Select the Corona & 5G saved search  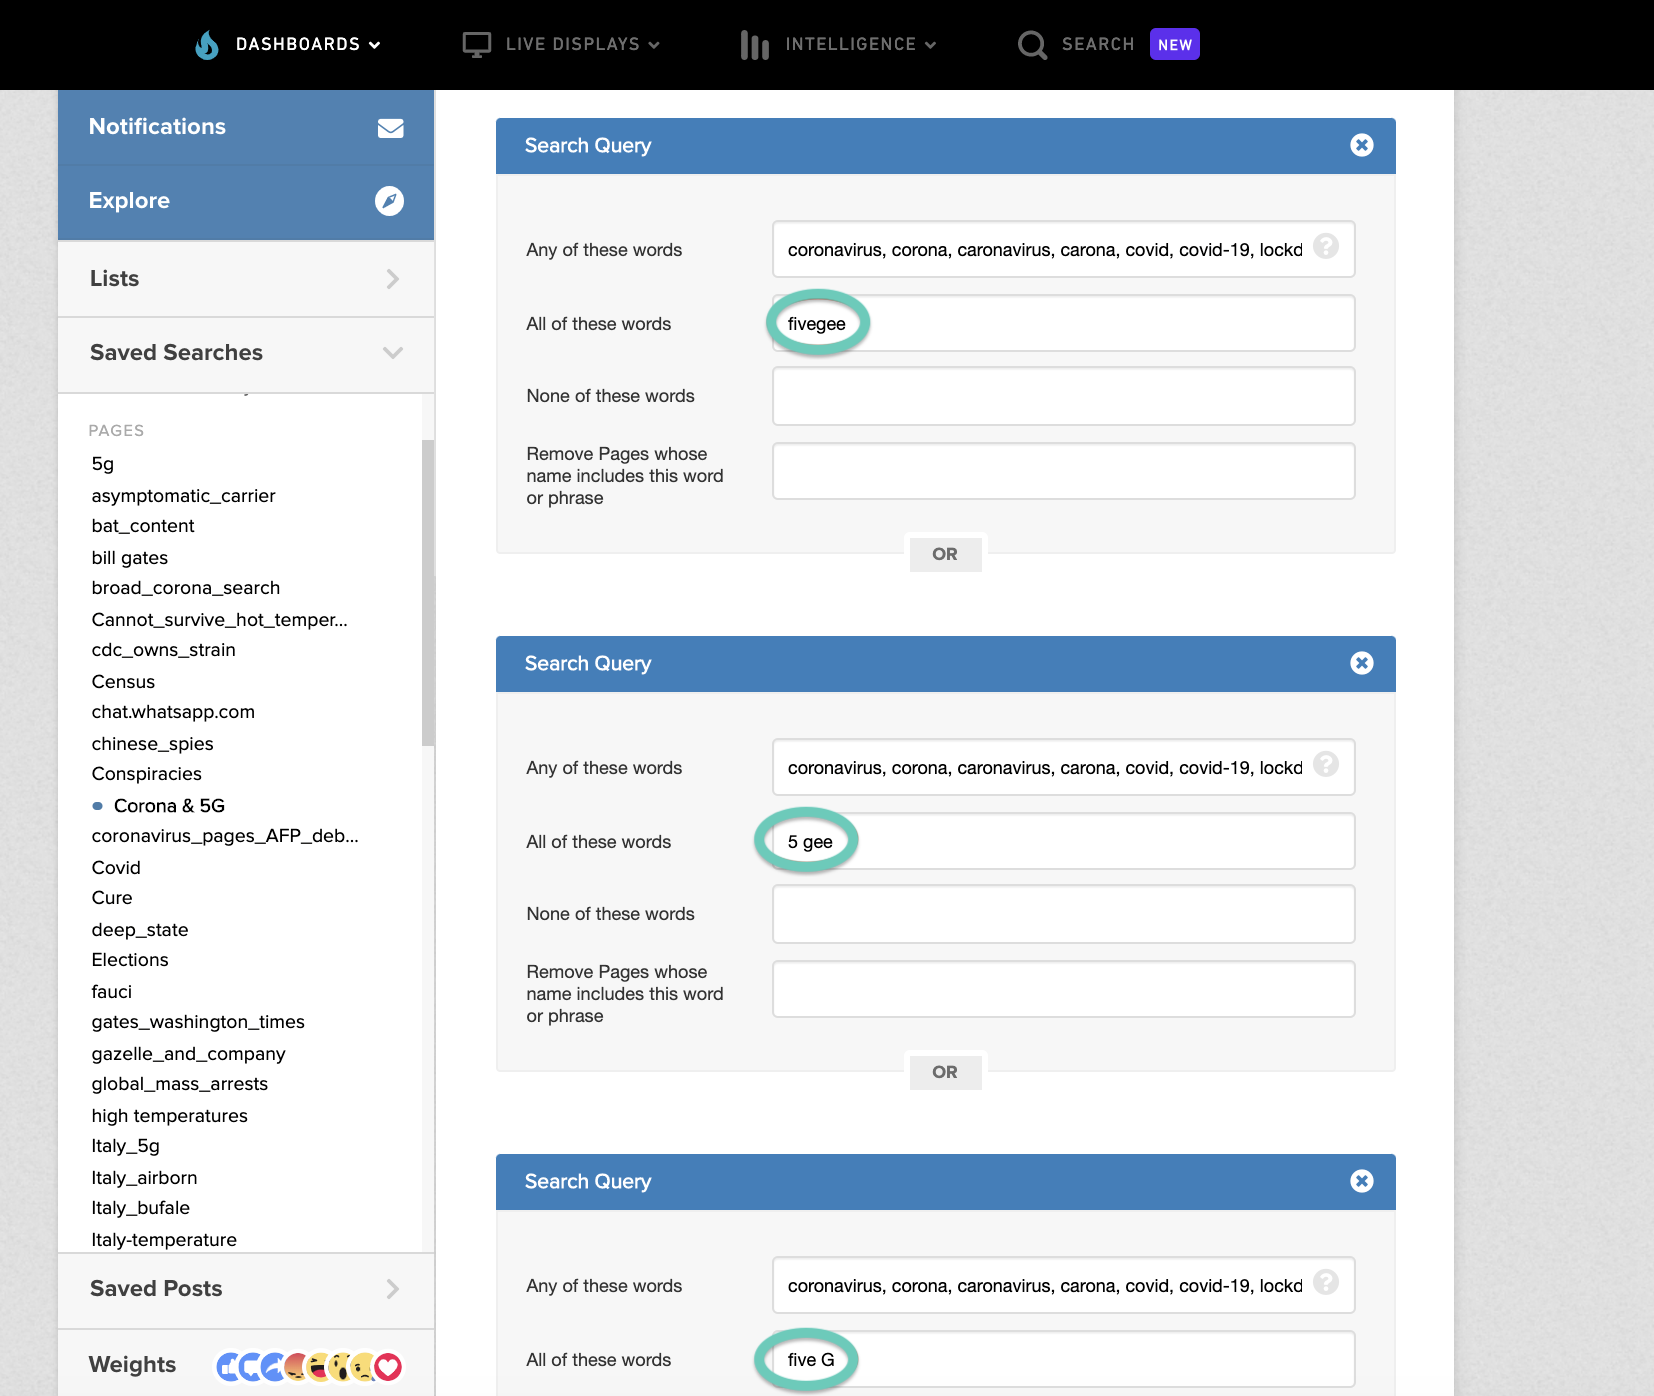pos(169,806)
